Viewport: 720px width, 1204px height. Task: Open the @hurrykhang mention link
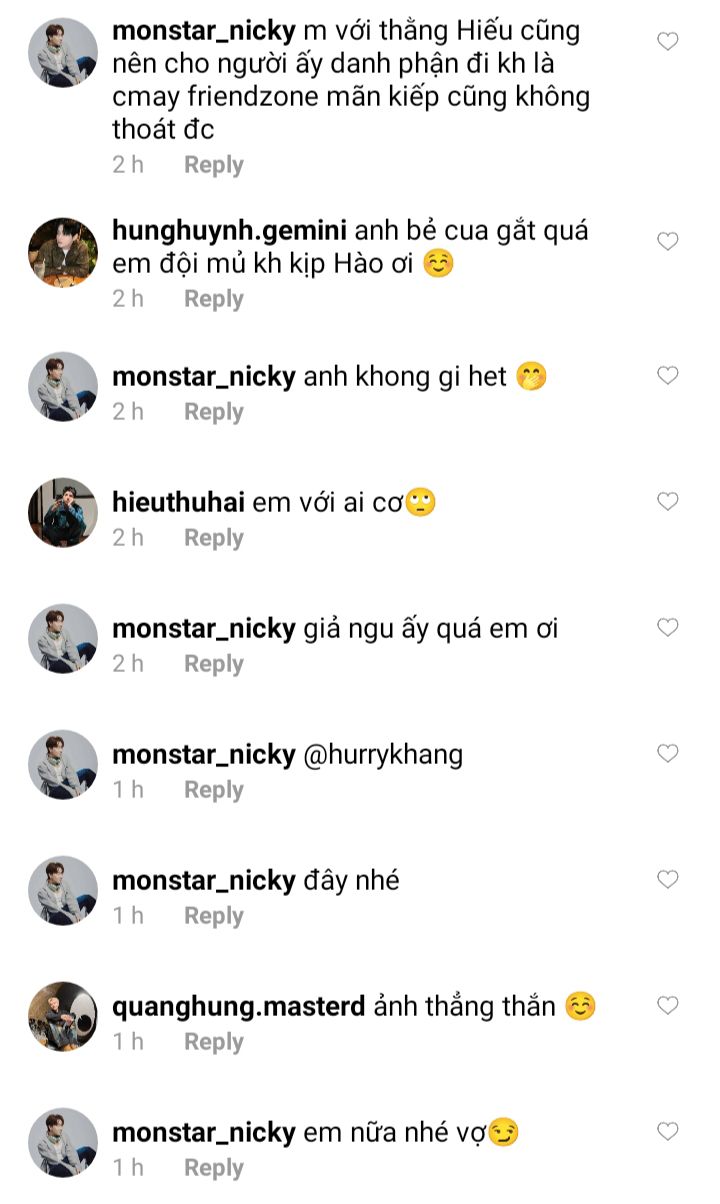(x=383, y=754)
